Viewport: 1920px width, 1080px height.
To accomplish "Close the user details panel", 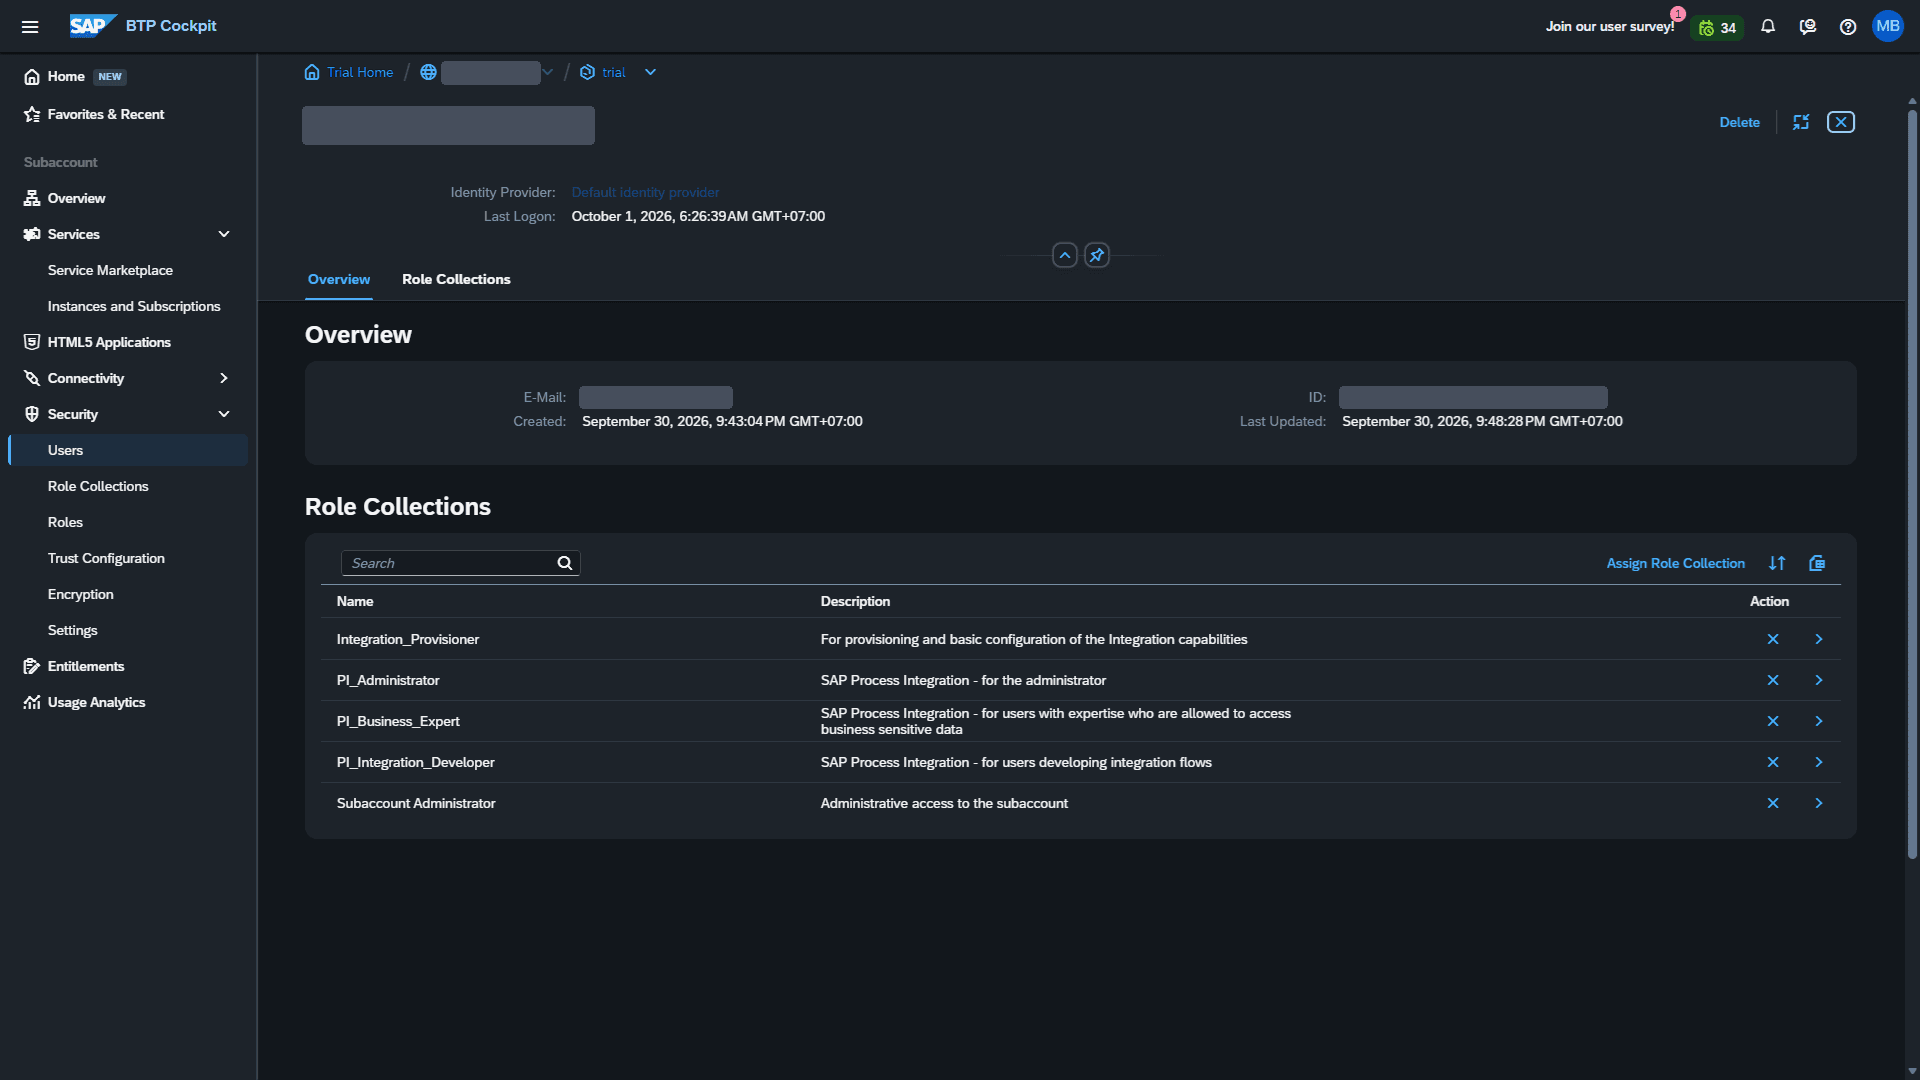I will pyautogui.click(x=1841, y=122).
